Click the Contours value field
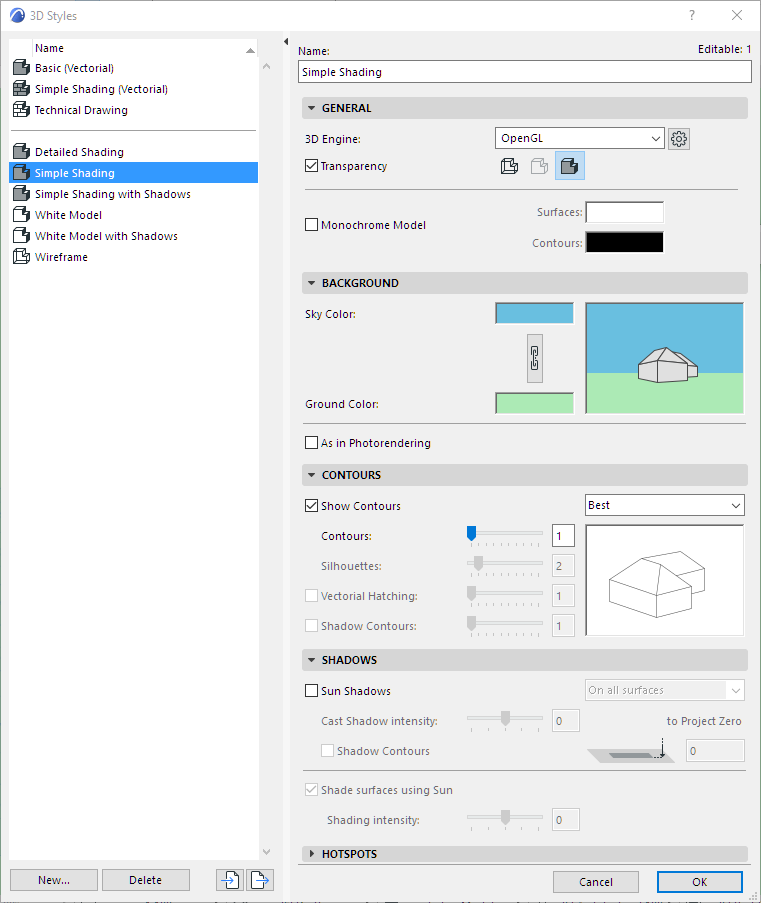The height and width of the screenshot is (903, 761). [563, 536]
